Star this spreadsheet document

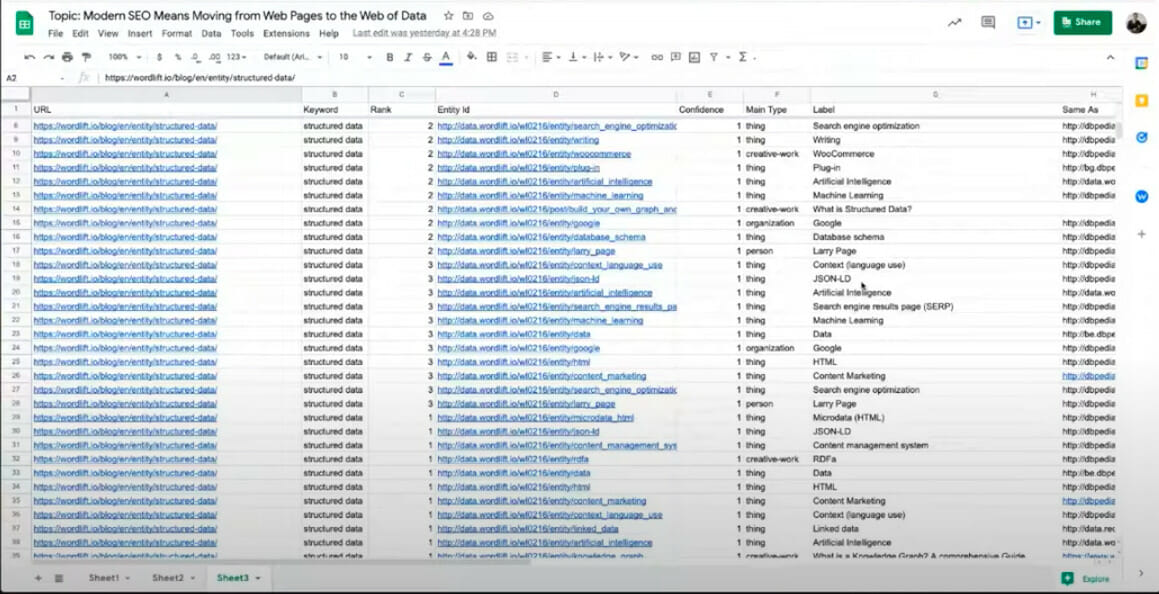[448, 16]
